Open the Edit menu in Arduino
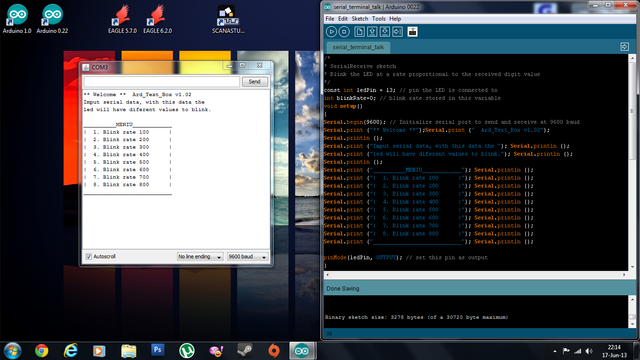Viewport: 640px width, 360px height. pos(343,19)
